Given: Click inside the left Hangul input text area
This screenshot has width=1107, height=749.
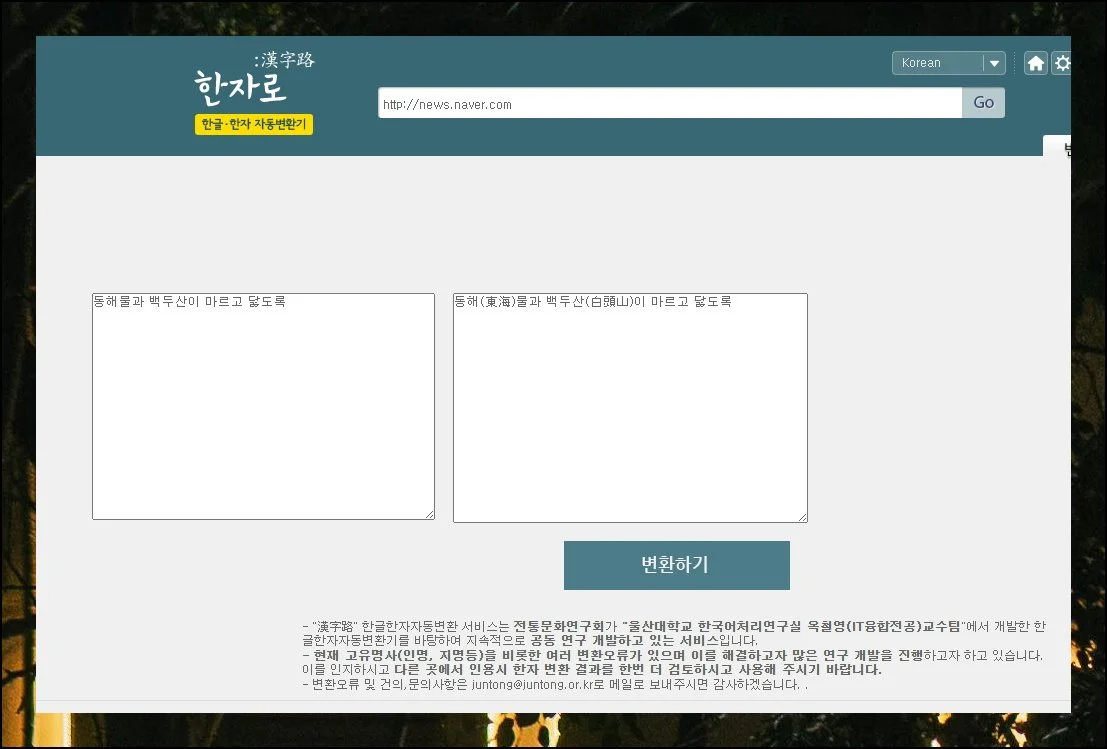Looking at the screenshot, I should point(263,420).
